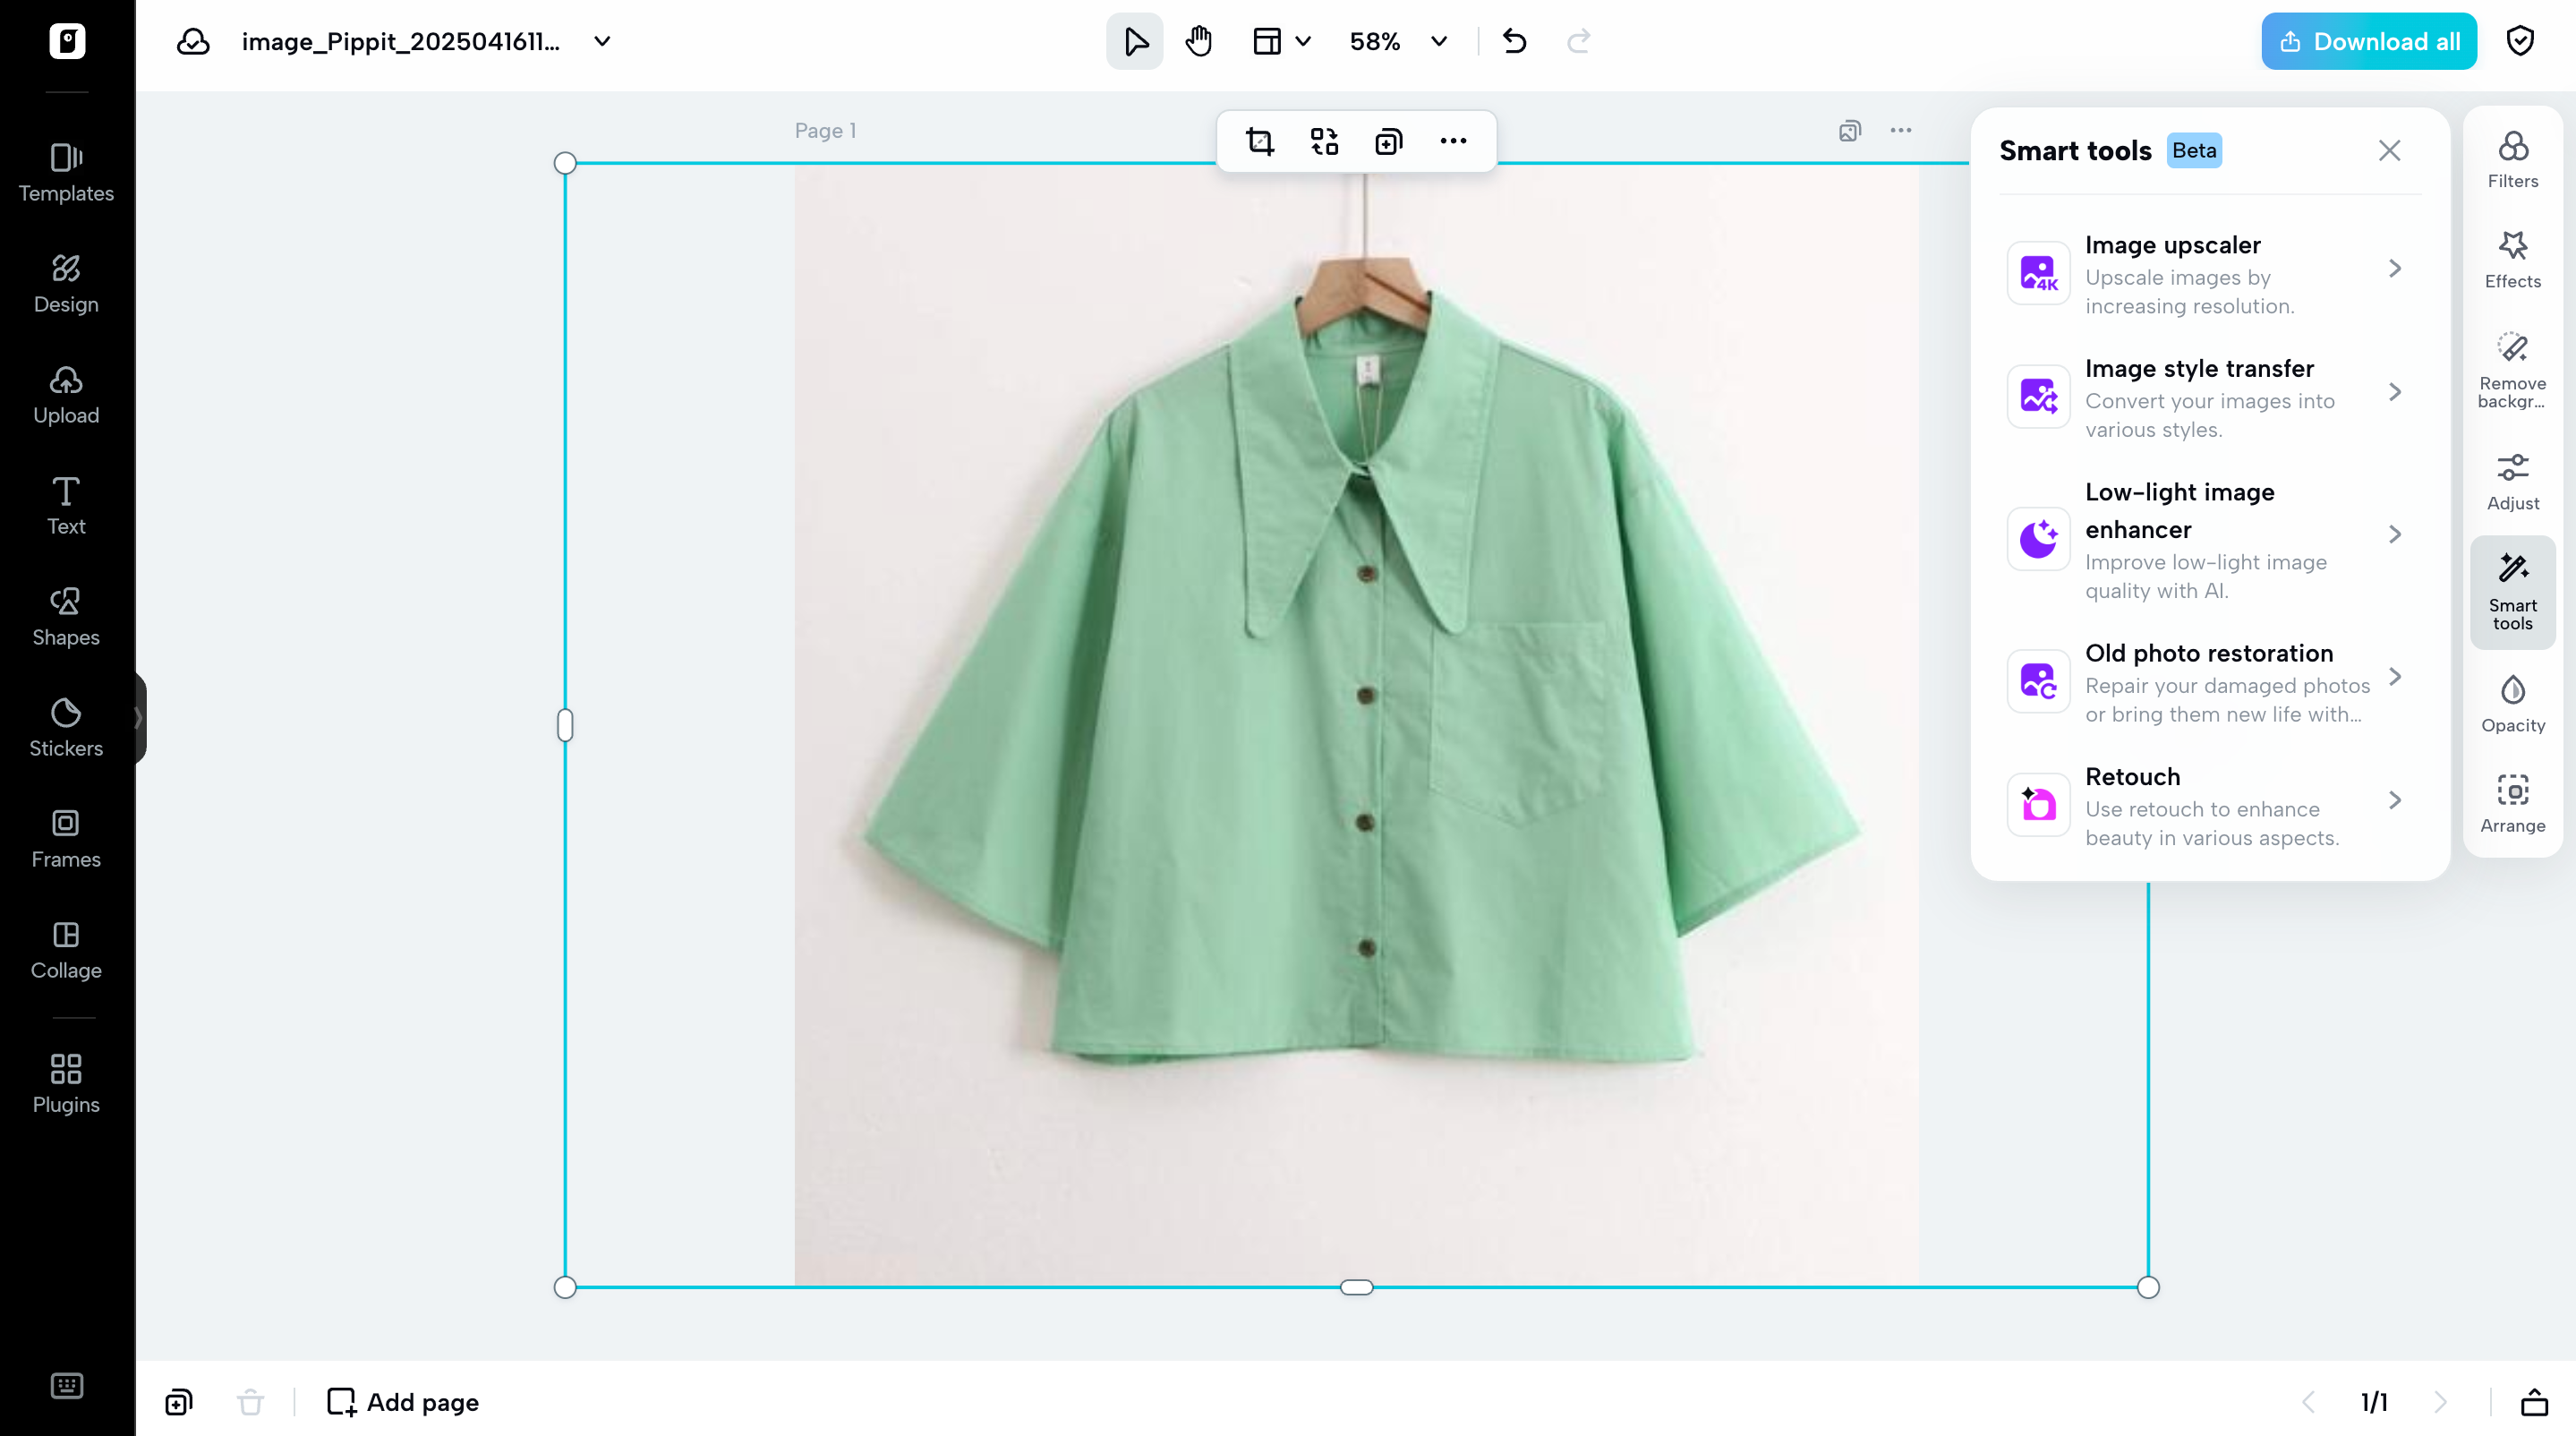Click Add page button
The image size is (2576, 1436).
pyautogui.click(x=403, y=1402)
